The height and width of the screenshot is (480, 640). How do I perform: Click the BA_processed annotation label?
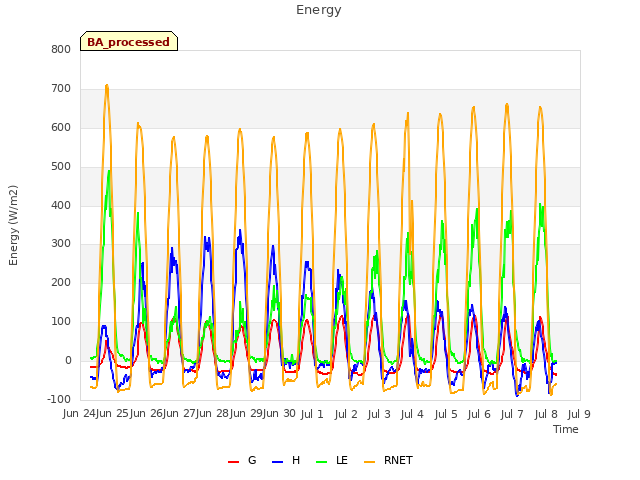pyautogui.click(x=129, y=41)
